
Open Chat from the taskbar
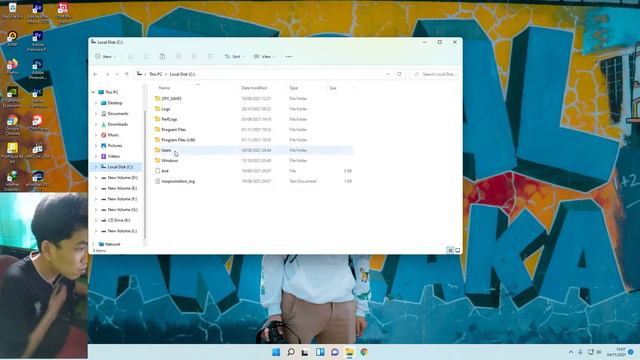click(335, 352)
